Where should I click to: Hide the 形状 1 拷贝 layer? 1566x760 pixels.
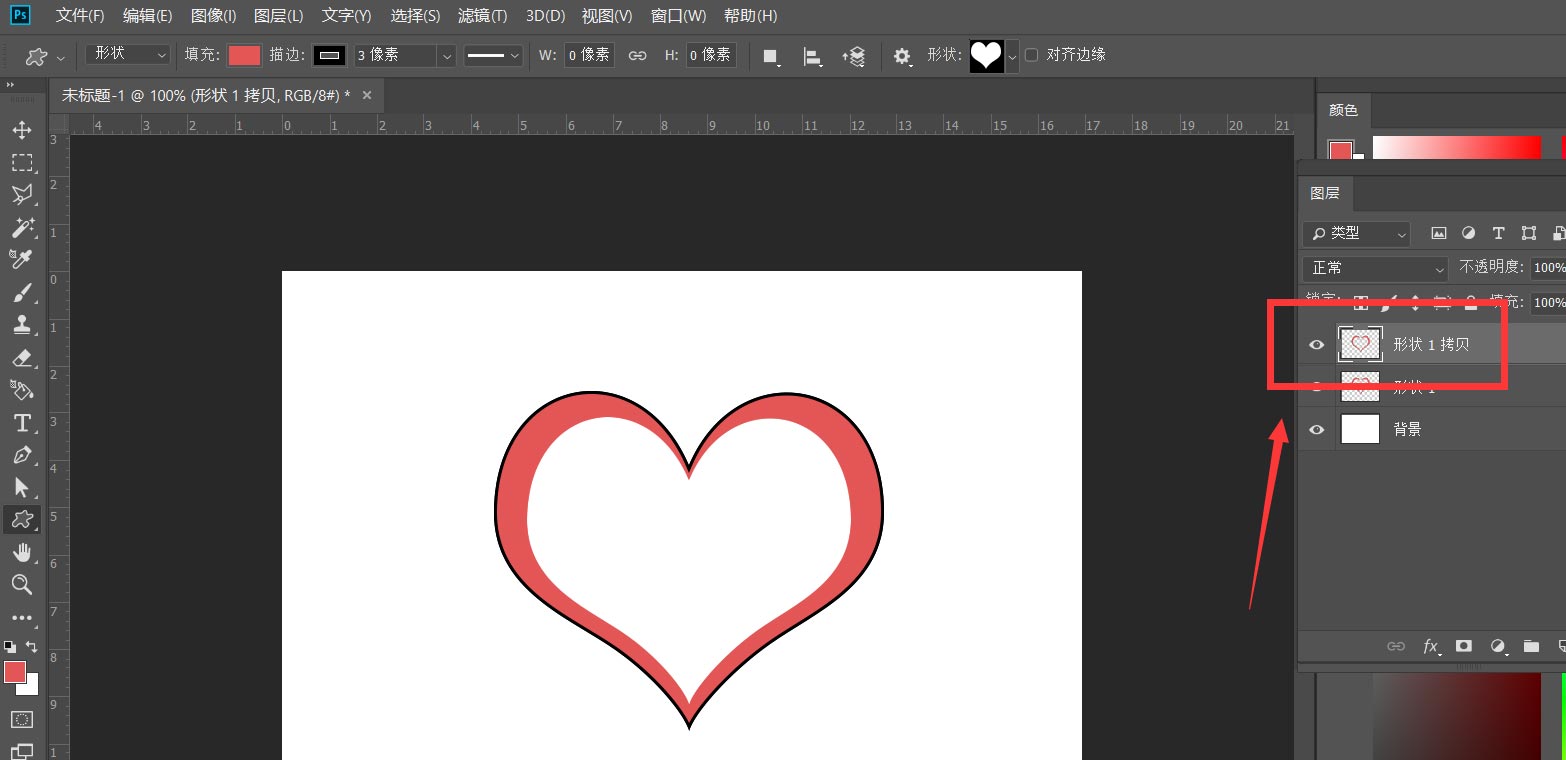pyautogui.click(x=1317, y=345)
